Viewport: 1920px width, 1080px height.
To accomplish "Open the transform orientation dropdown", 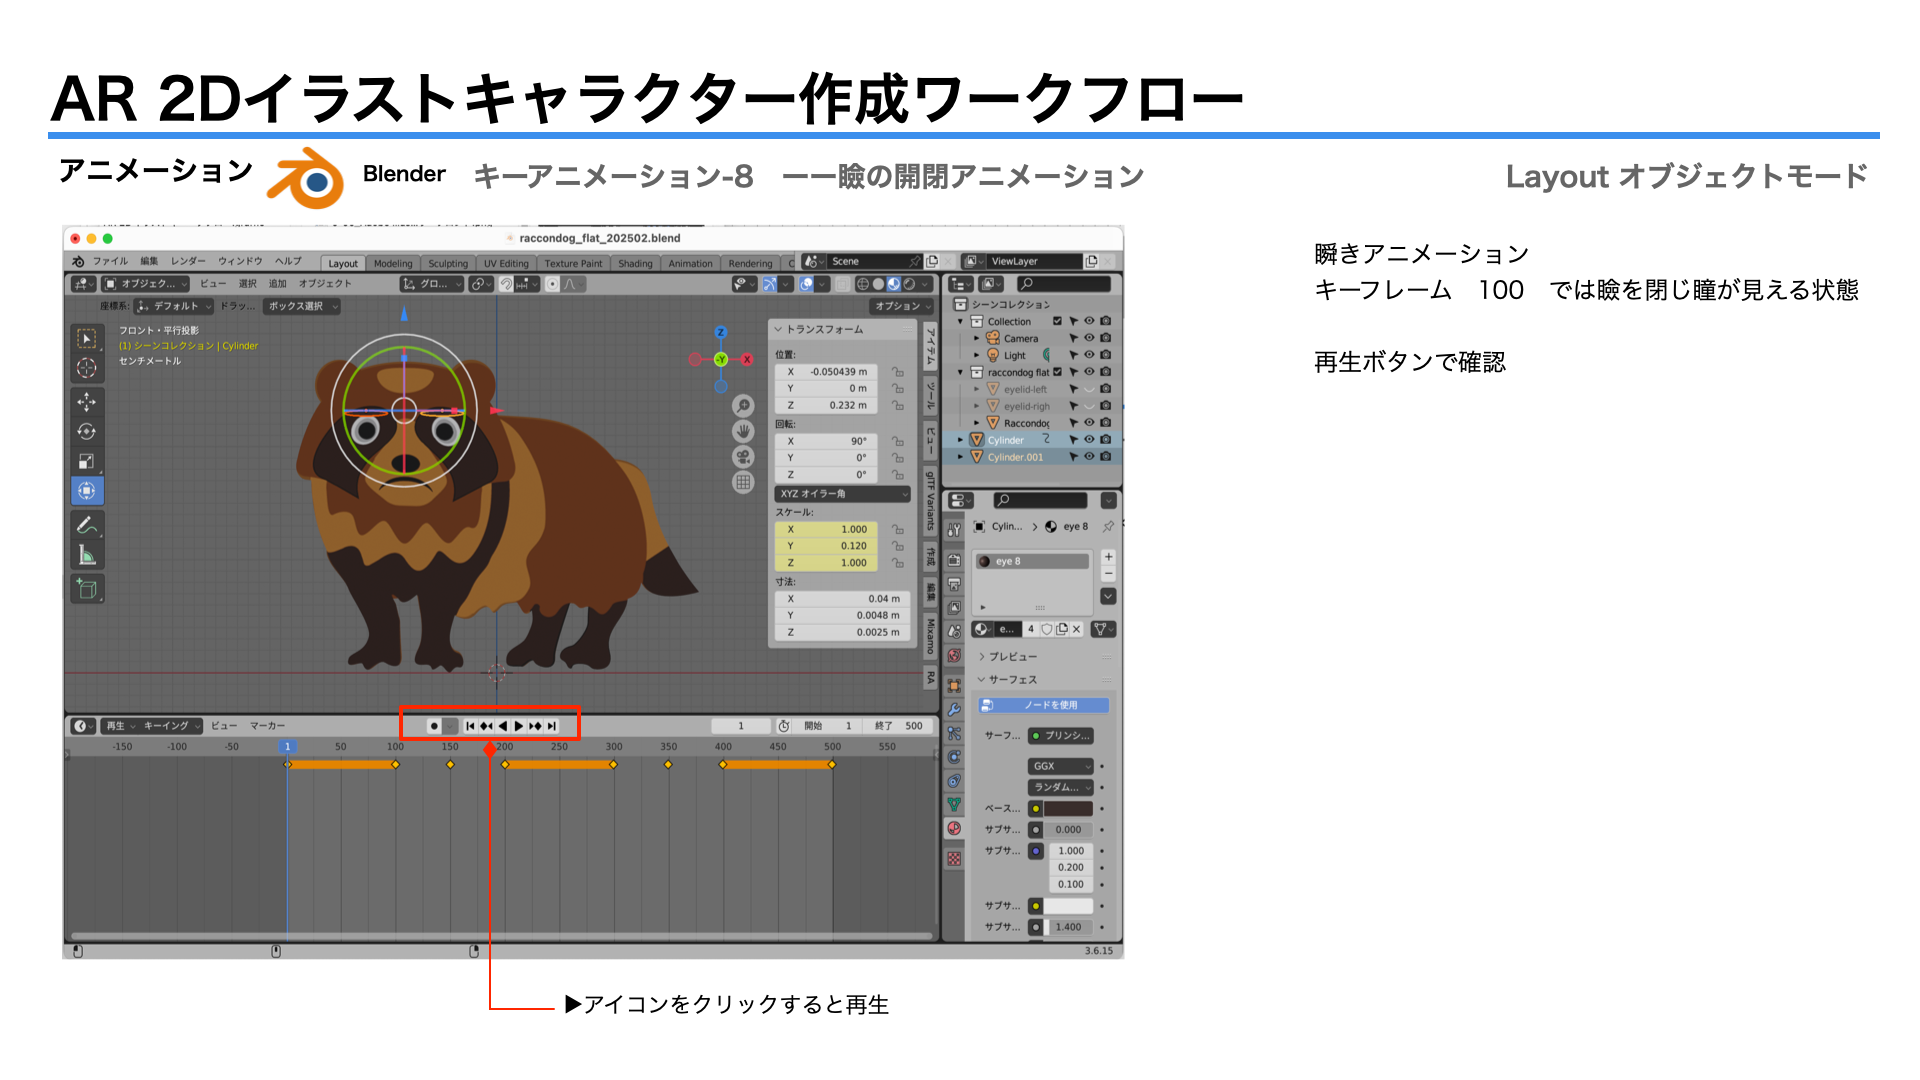I will [433, 284].
